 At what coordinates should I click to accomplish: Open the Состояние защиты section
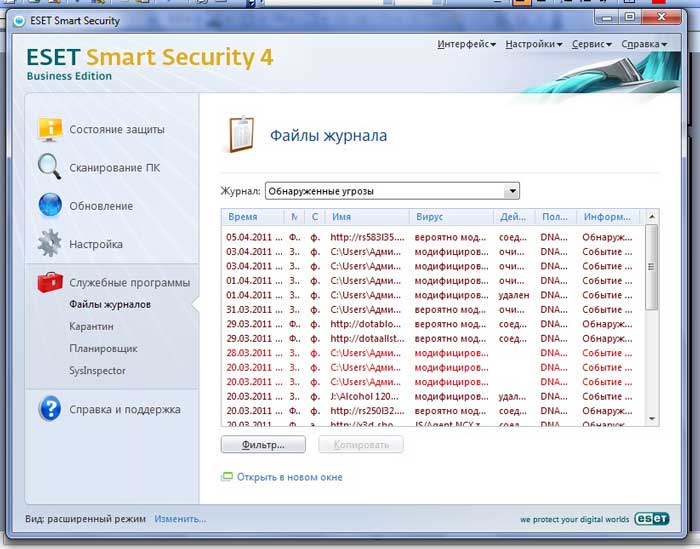tap(117, 129)
